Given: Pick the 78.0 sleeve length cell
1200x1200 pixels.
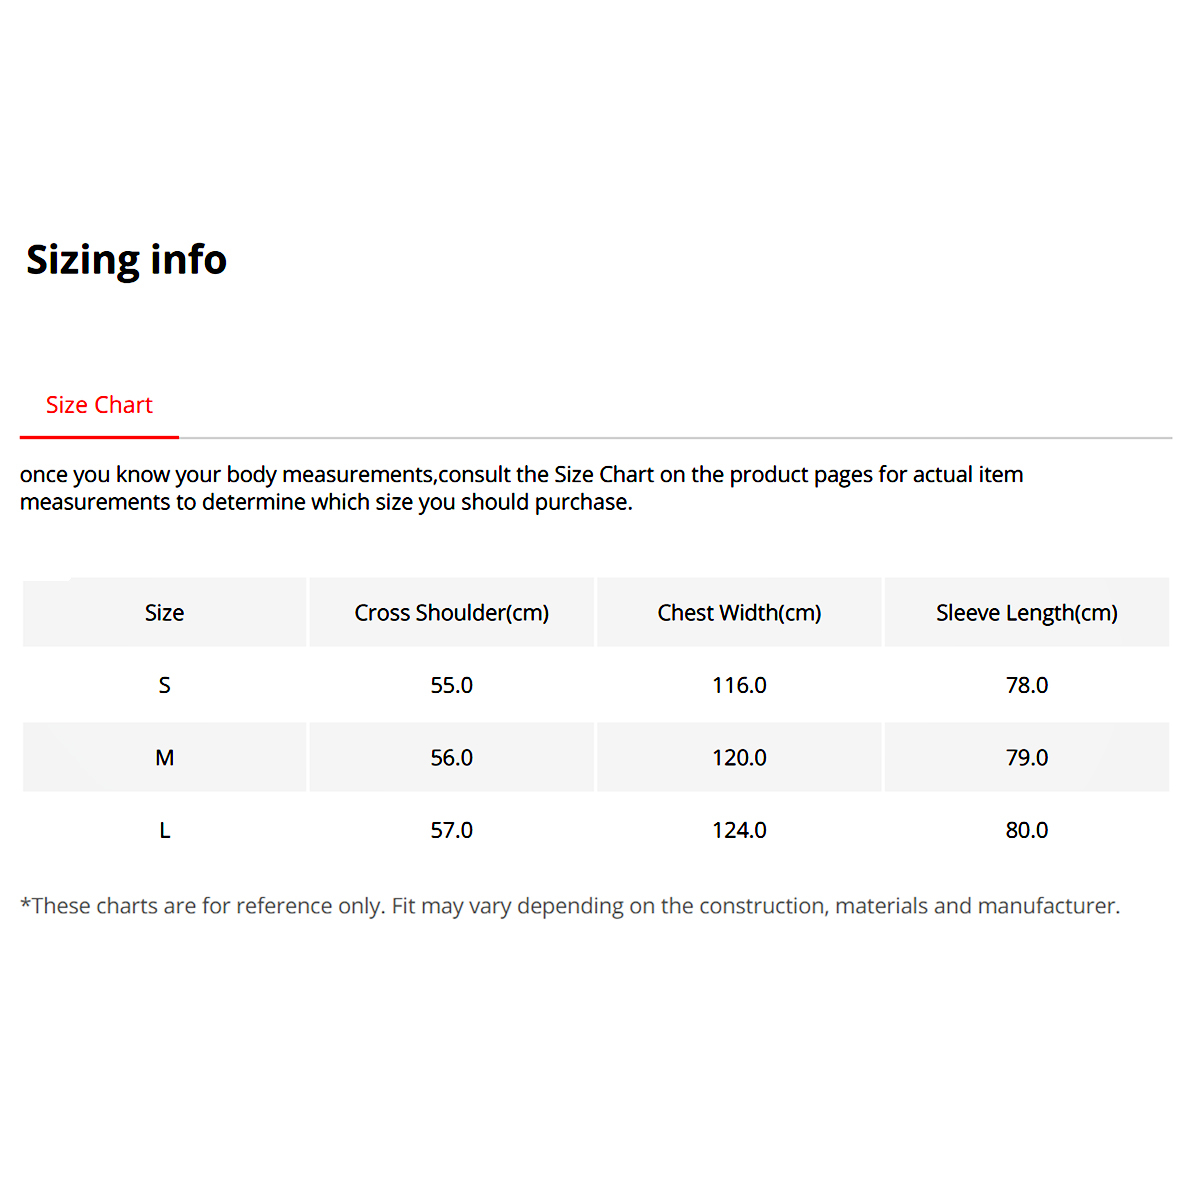Looking at the screenshot, I should click(1027, 685).
